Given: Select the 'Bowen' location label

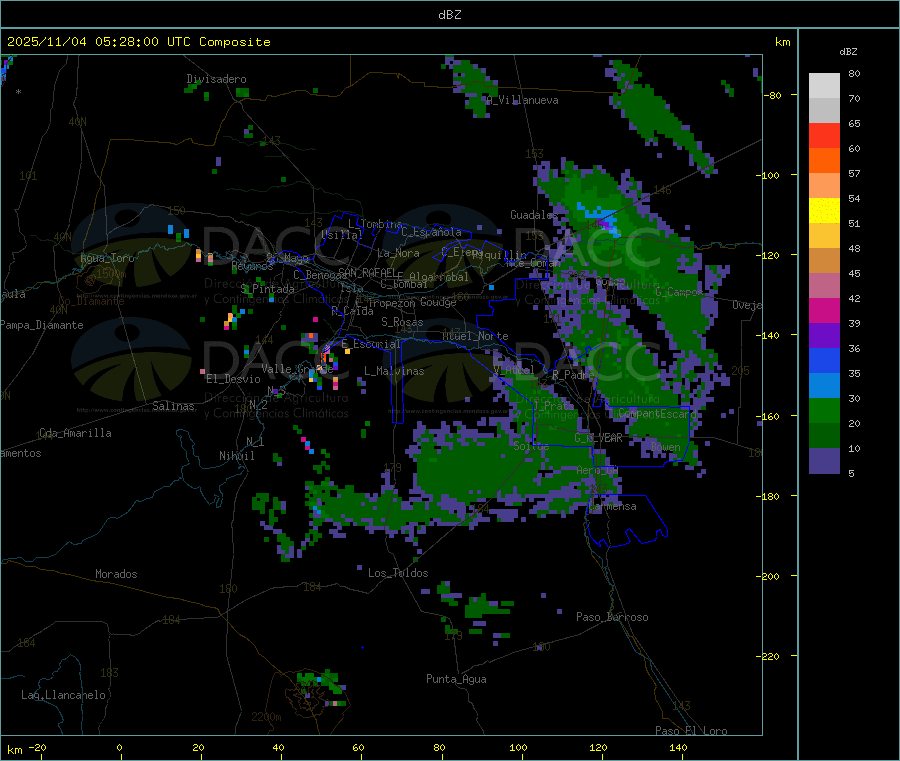Looking at the screenshot, I should pyautogui.click(x=666, y=447).
